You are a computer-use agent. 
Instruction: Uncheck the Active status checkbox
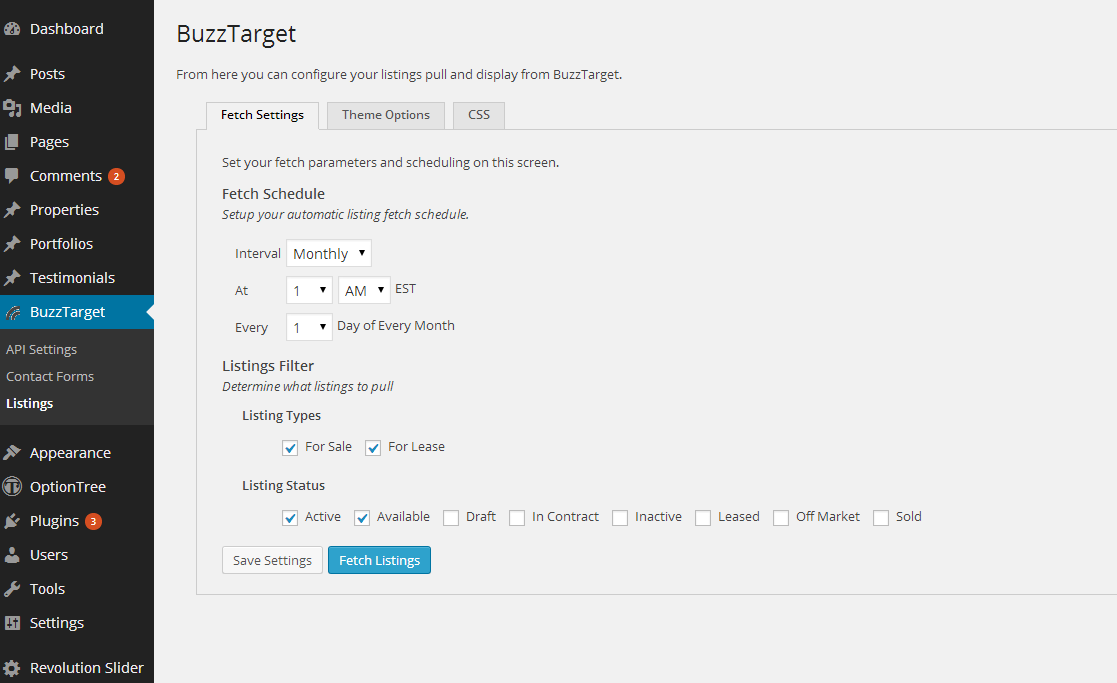tap(290, 518)
